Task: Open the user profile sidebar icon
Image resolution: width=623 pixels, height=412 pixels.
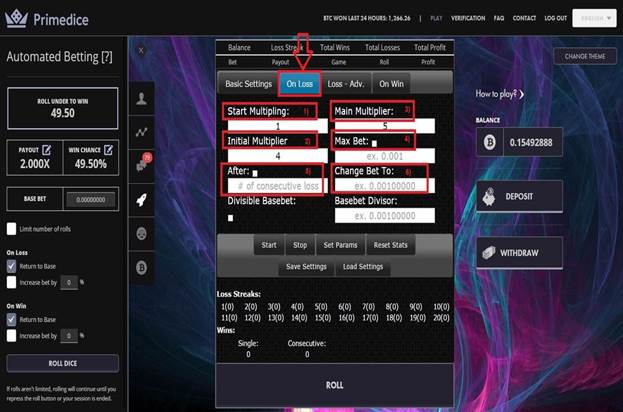Action: click(x=142, y=99)
